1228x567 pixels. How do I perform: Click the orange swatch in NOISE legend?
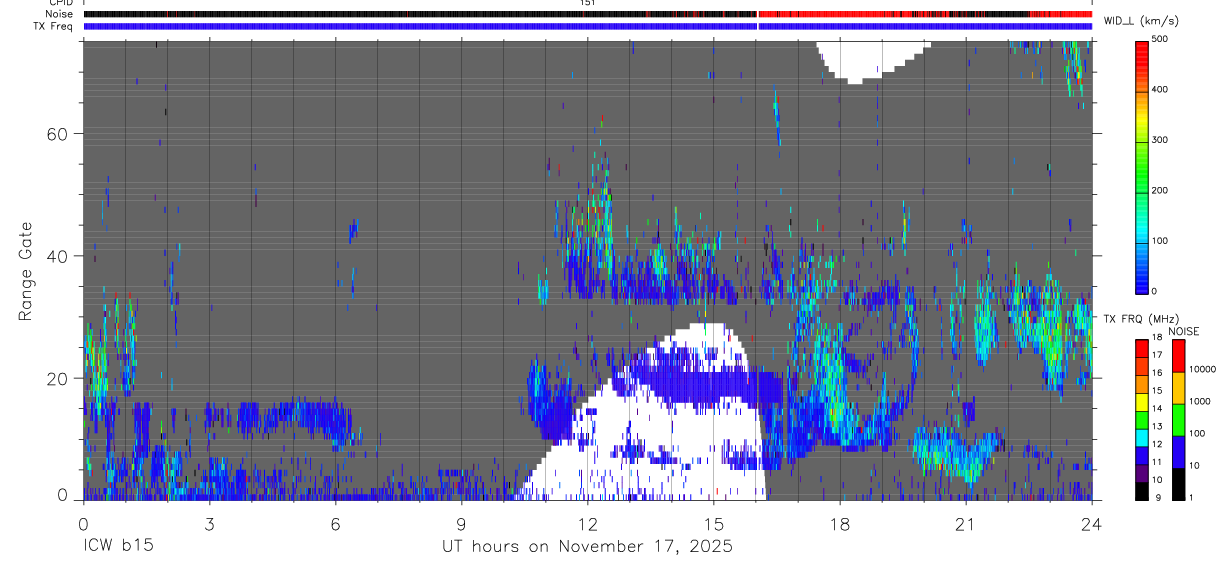pyautogui.click(x=1177, y=388)
